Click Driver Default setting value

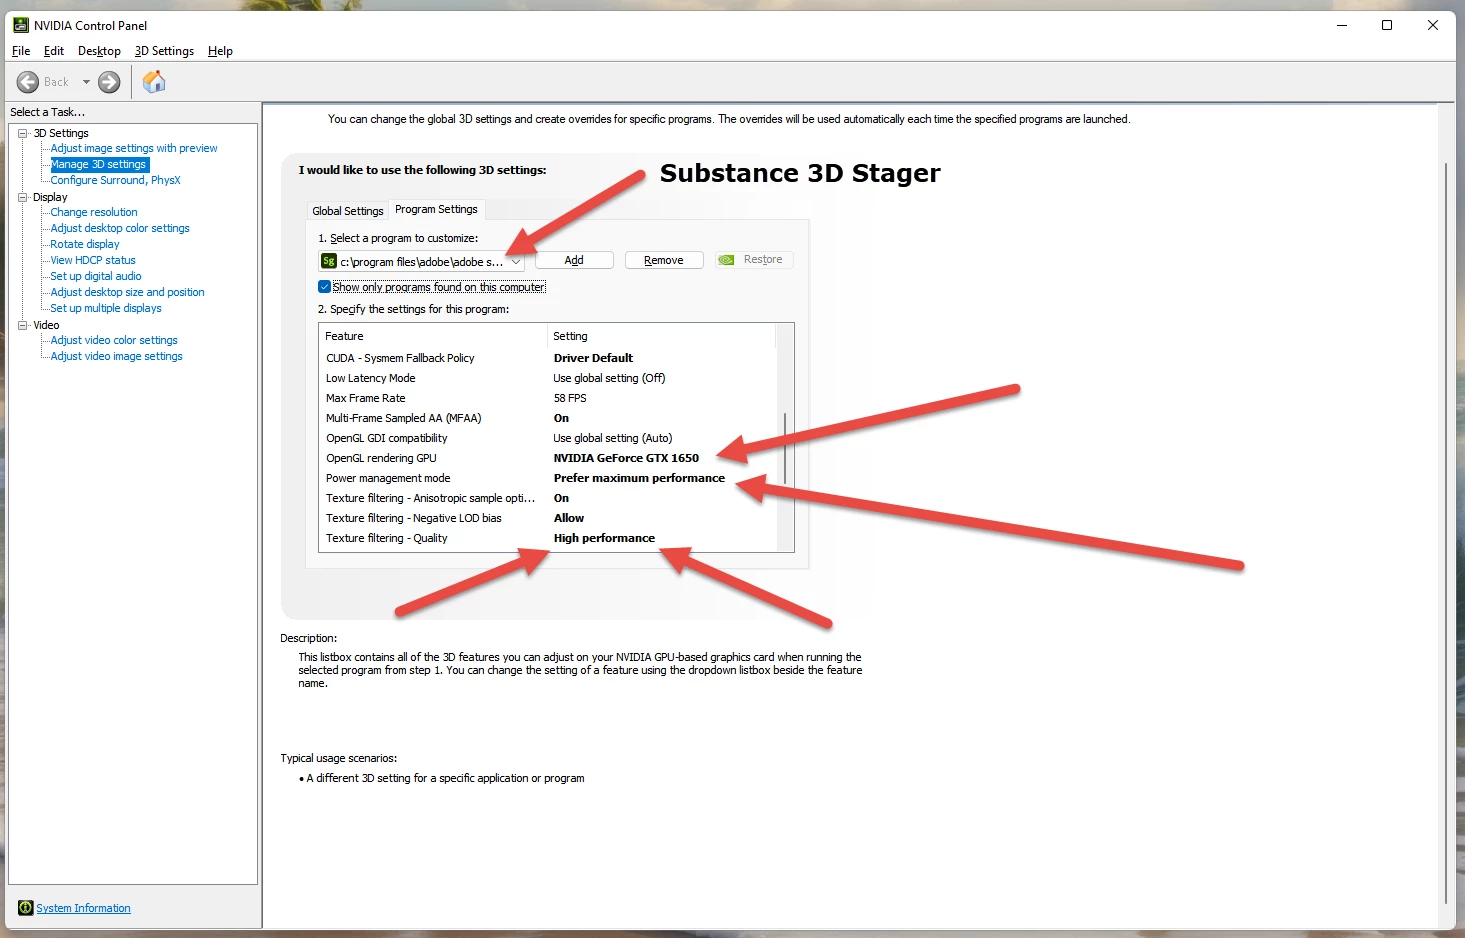click(x=593, y=358)
